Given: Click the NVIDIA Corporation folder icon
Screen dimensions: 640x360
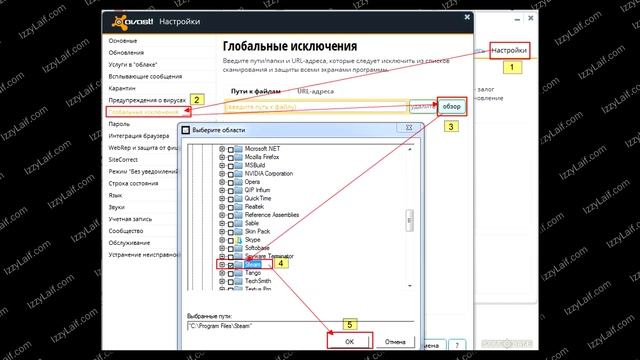Looking at the screenshot, I should coord(239,174).
